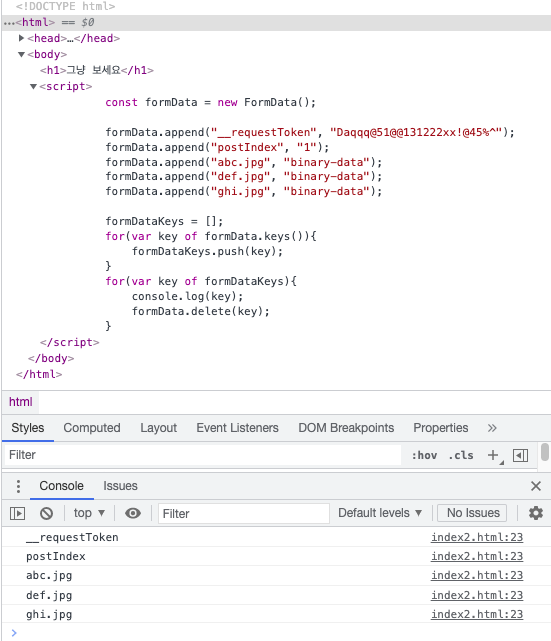Clear the console with the ban icon
This screenshot has height=641, width=551.
click(47, 513)
